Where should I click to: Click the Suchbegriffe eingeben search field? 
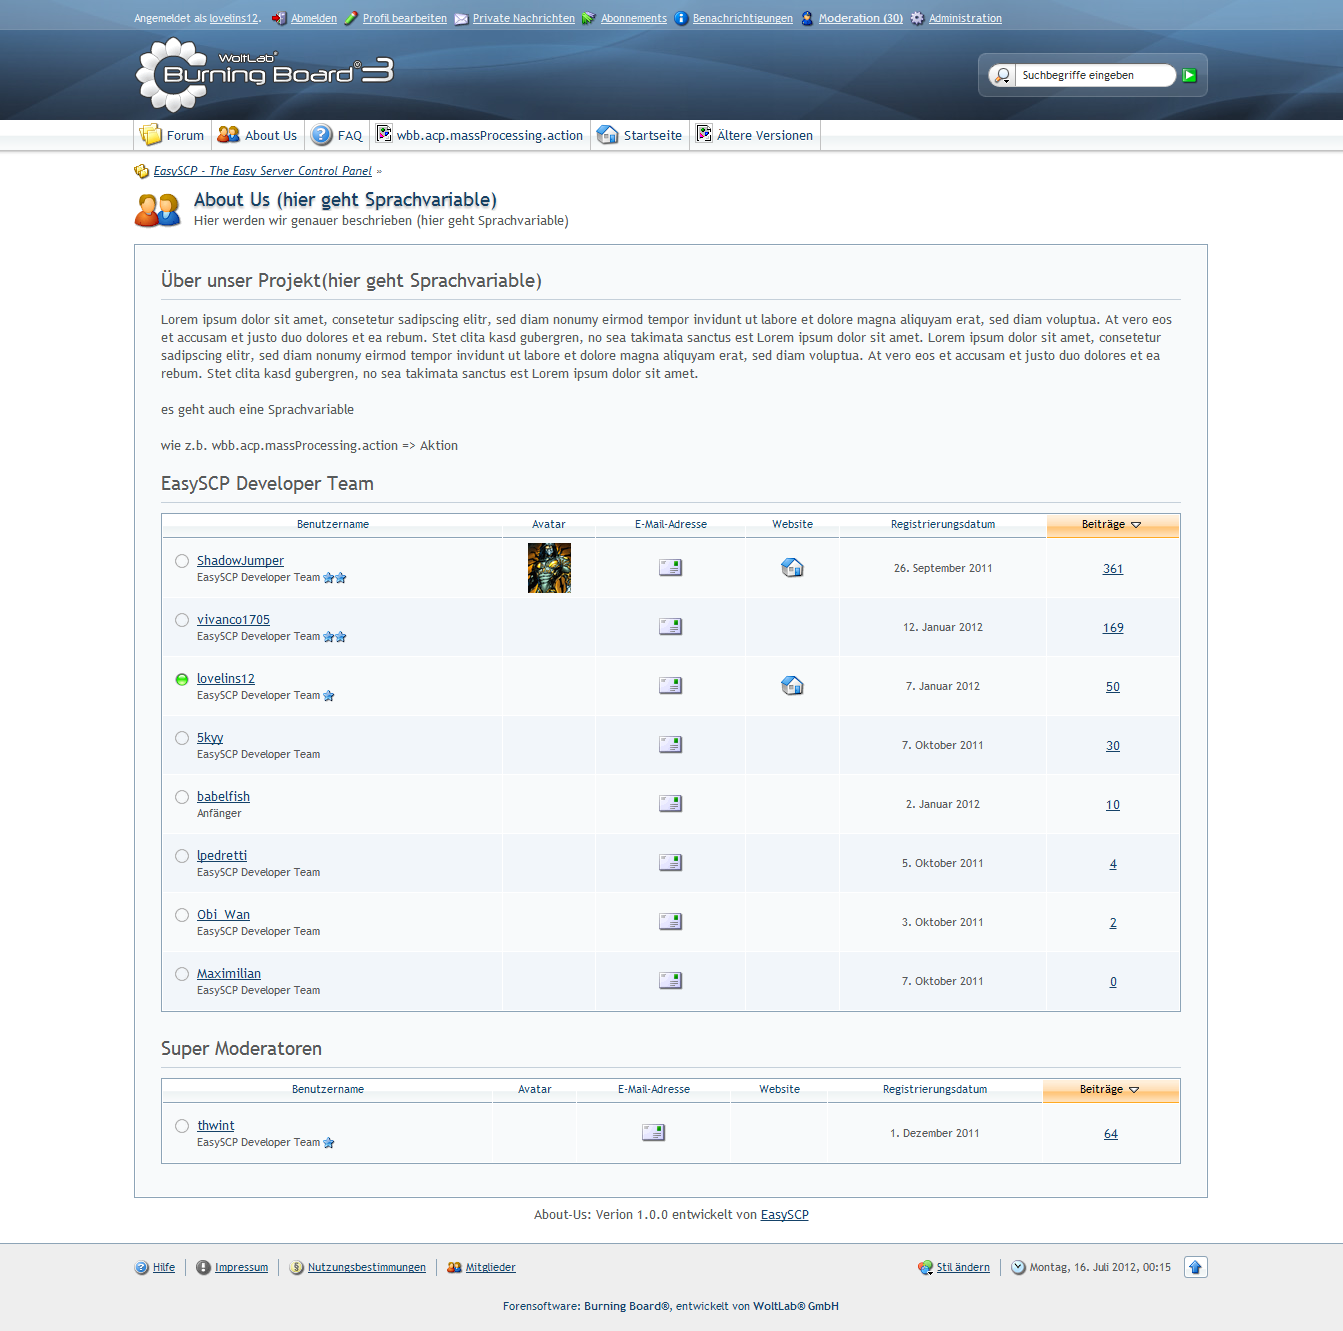[x=1092, y=75]
